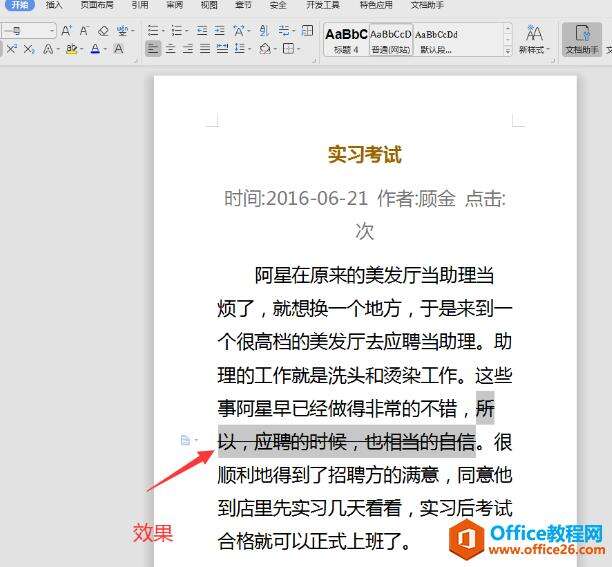The width and height of the screenshot is (612, 567).
Task: Toggle center alignment
Action: (171, 49)
